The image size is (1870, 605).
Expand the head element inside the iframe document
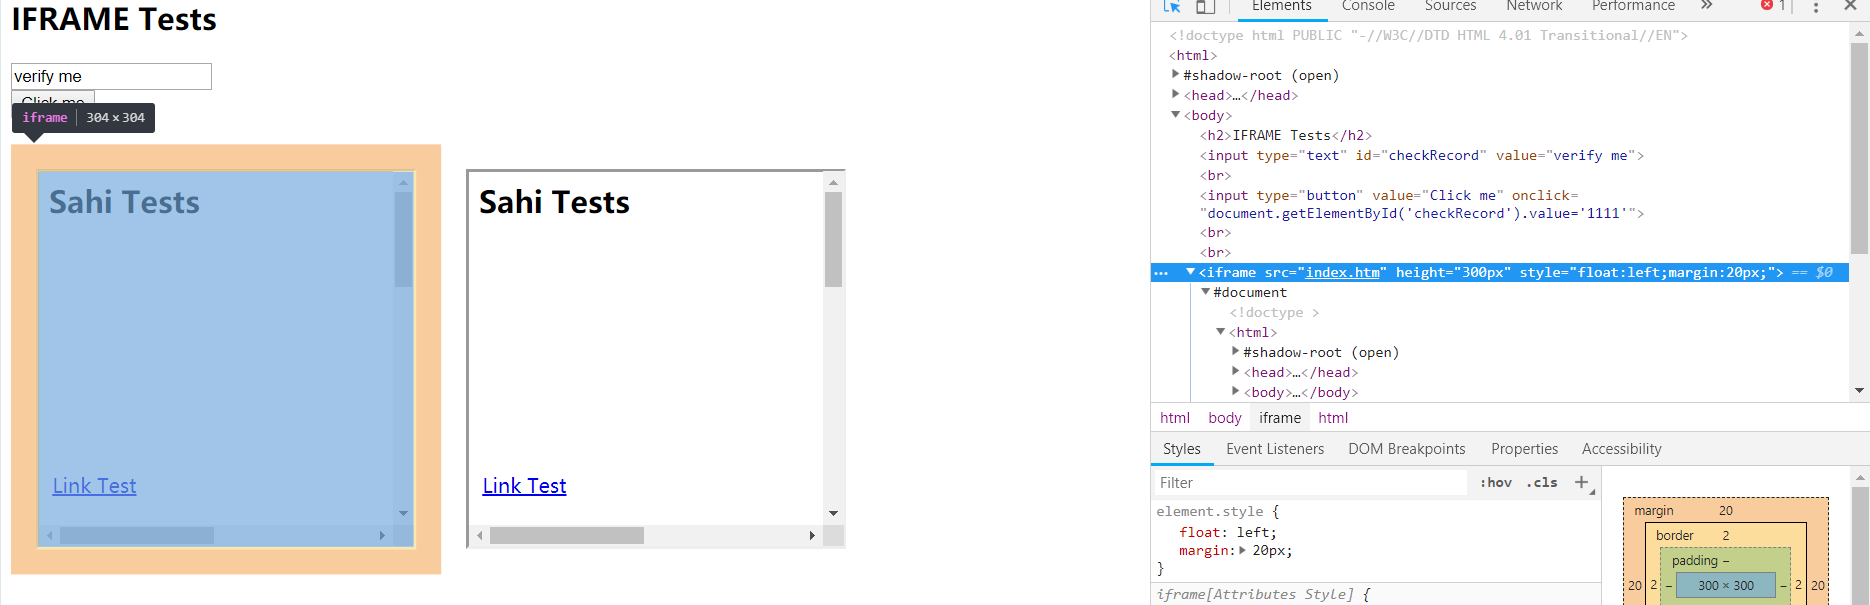[x=1236, y=371]
